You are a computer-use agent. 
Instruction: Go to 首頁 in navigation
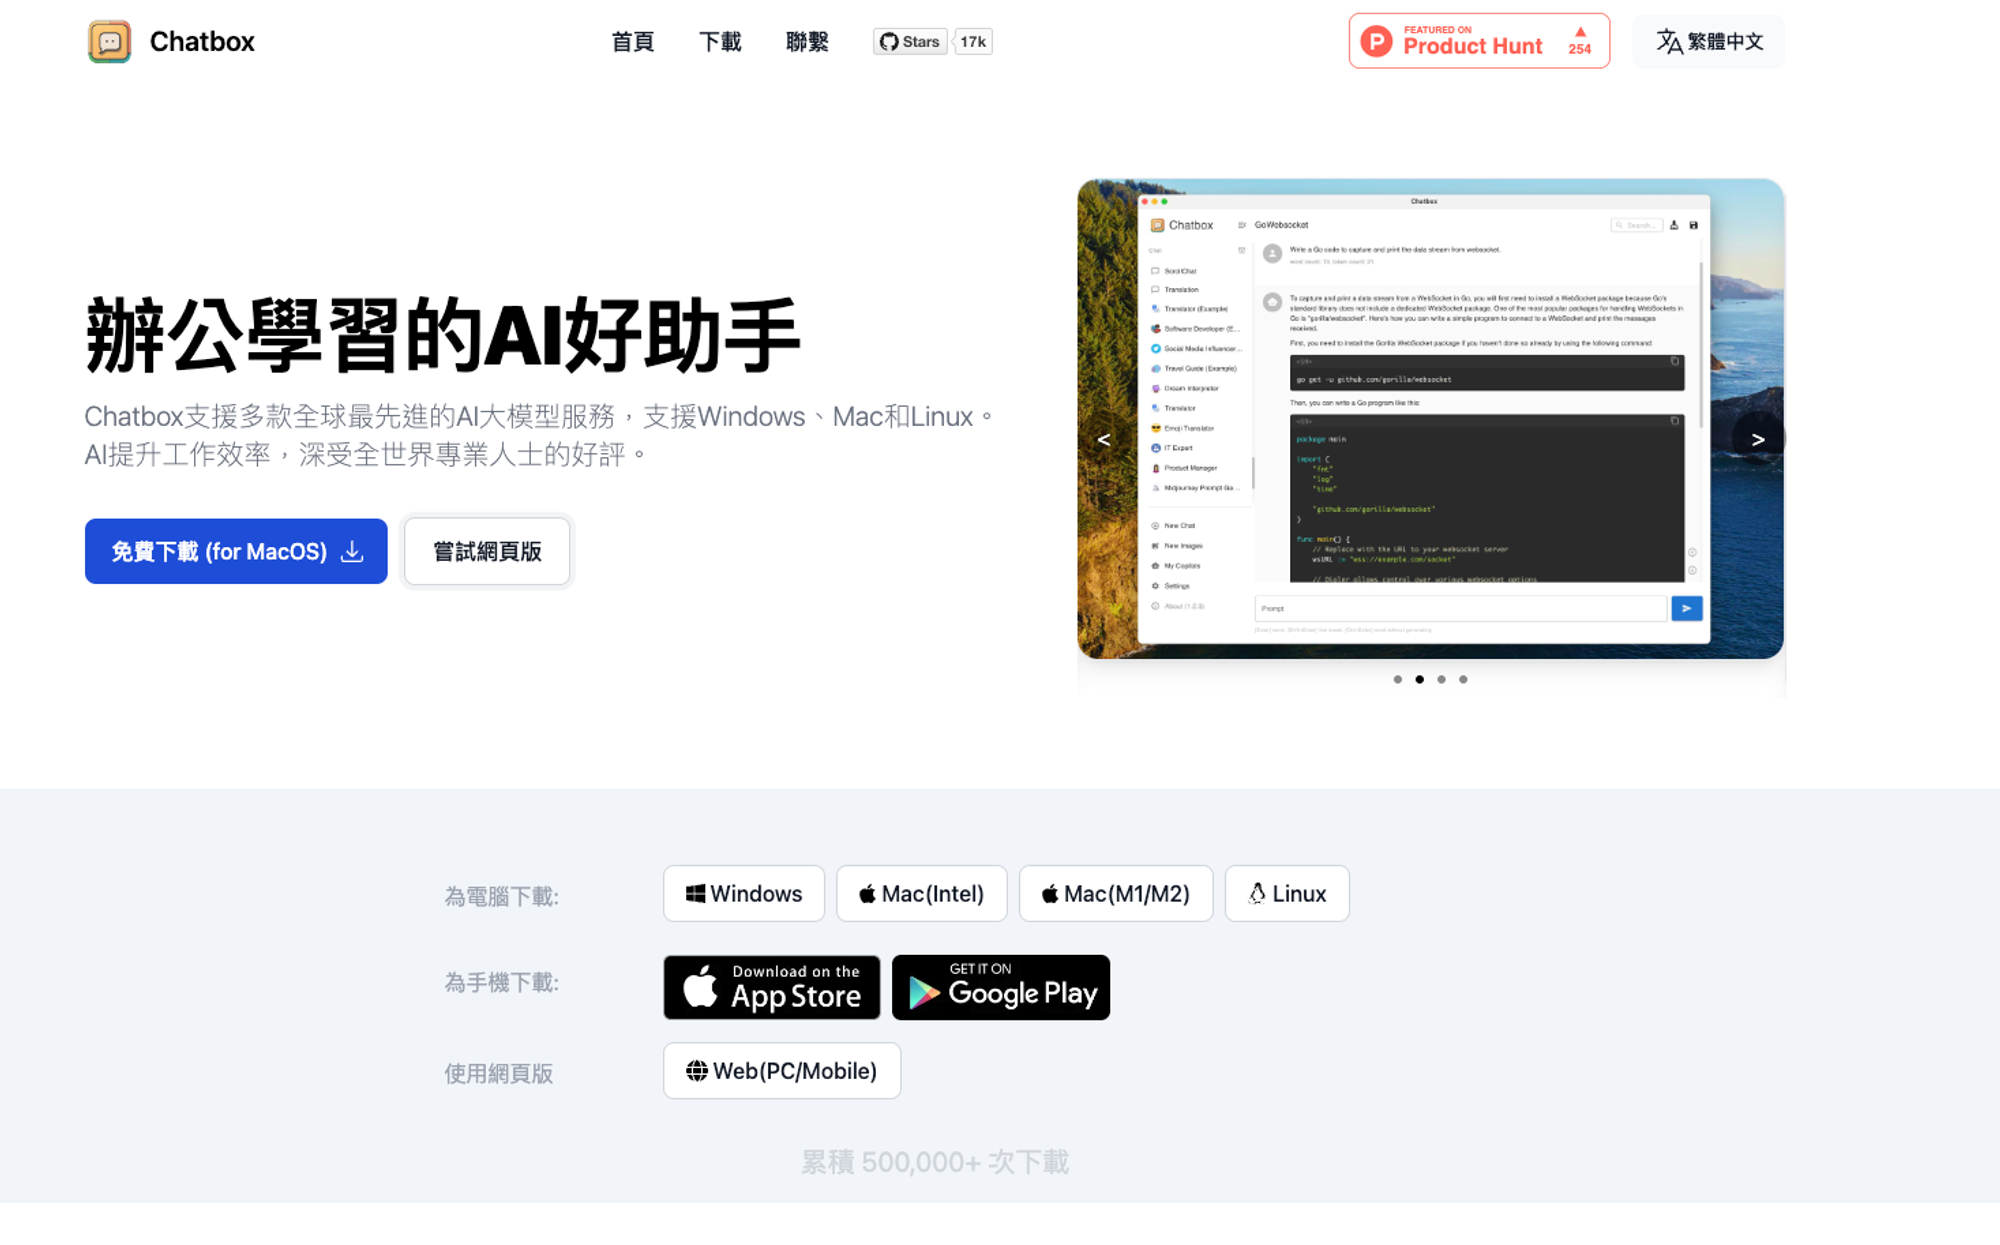click(632, 41)
